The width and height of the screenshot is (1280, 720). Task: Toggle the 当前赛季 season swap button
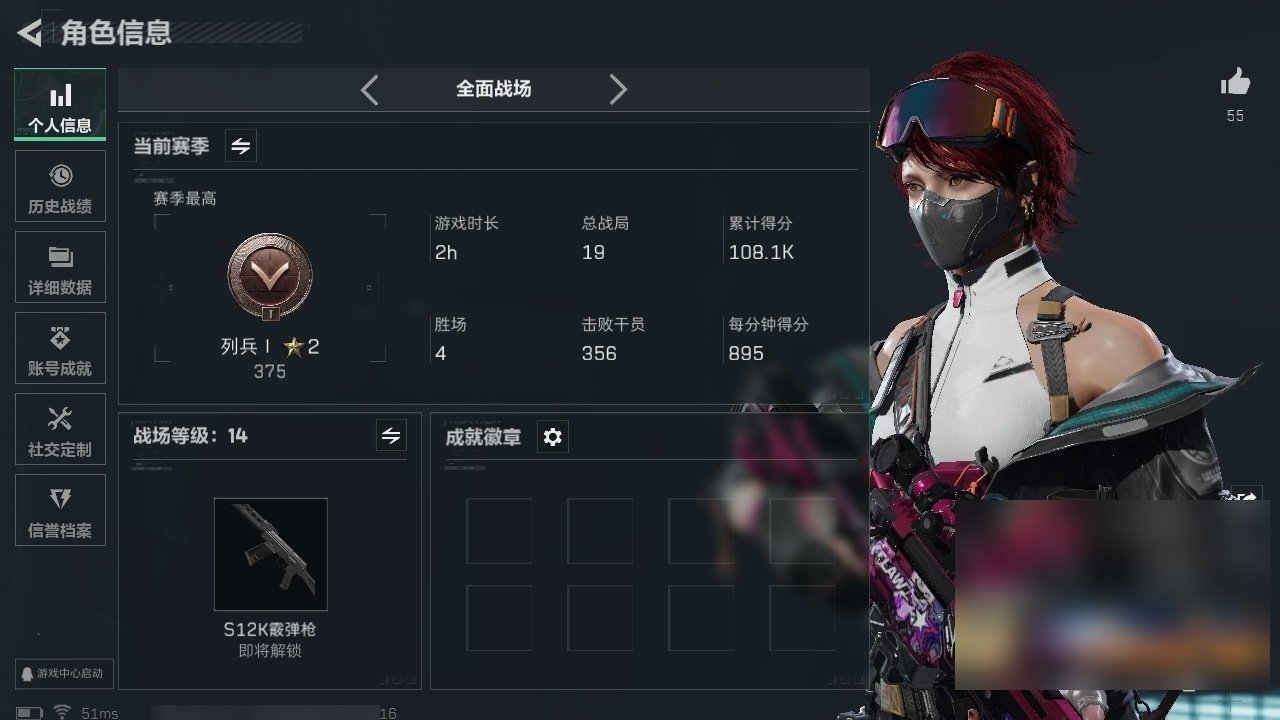click(241, 146)
